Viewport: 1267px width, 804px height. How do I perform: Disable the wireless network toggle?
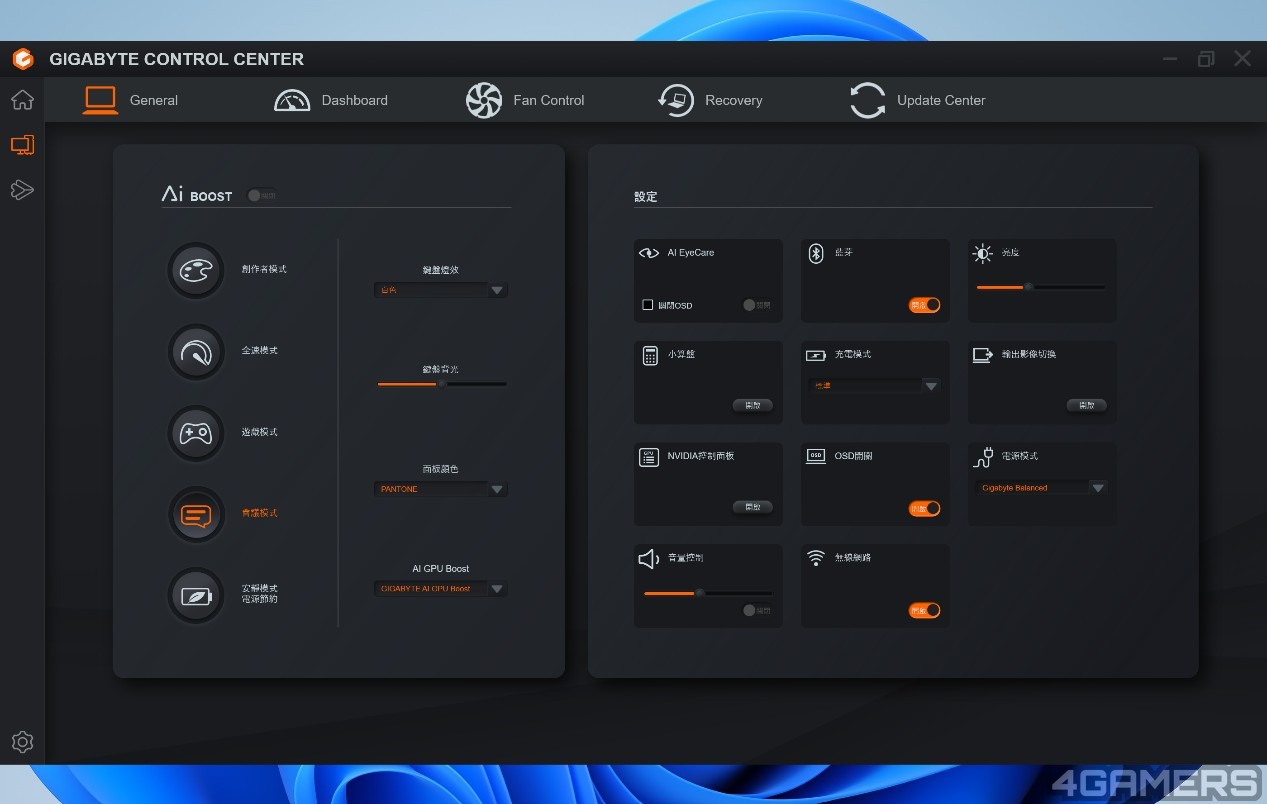click(x=924, y=610)
